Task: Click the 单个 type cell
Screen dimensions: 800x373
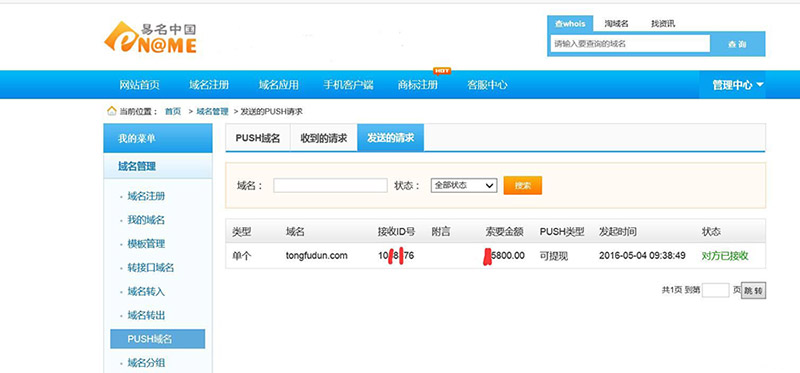Action: [241, 256]
